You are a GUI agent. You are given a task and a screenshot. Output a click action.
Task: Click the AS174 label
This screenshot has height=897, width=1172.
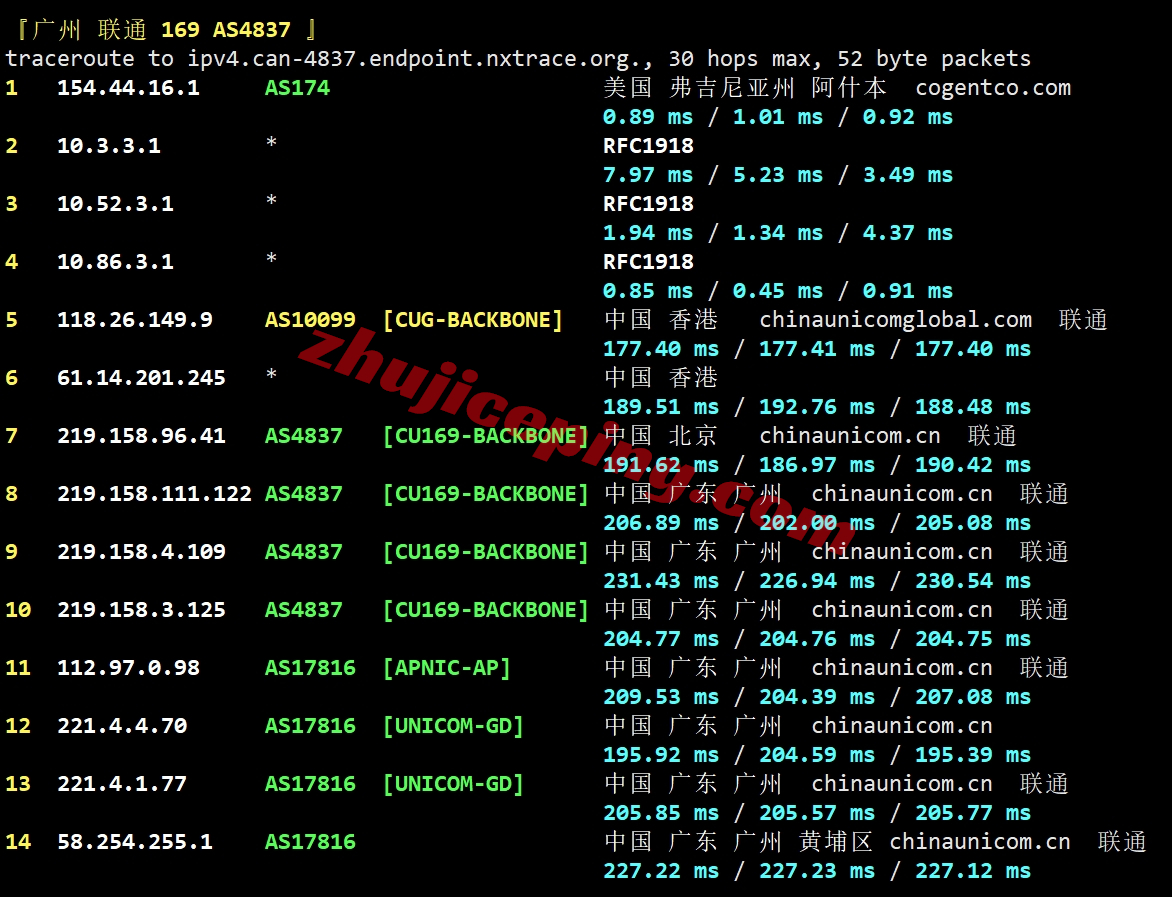tap(297, 88)
